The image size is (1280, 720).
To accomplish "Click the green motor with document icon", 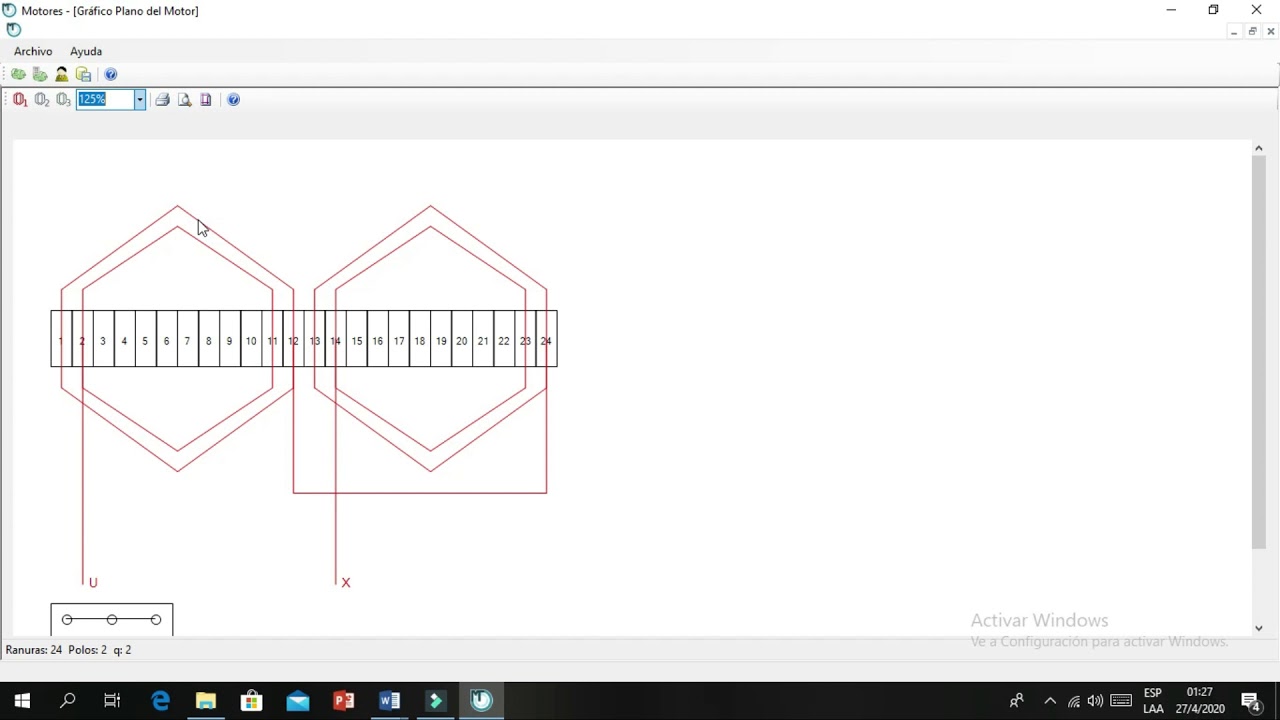I will (x=40, y=74).
